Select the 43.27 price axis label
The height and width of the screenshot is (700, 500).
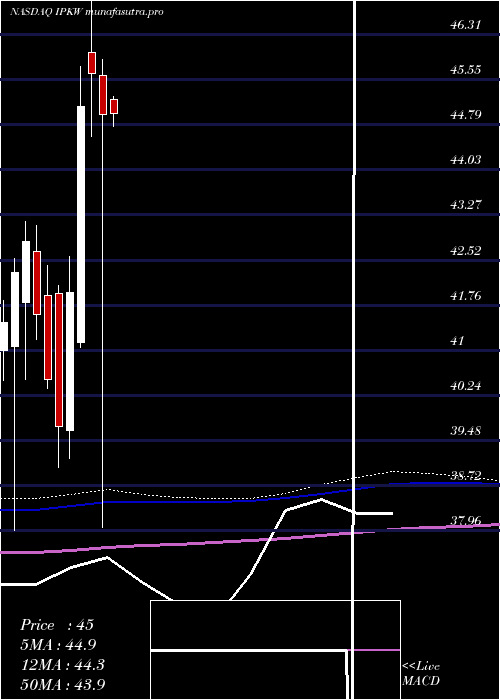pos(465,205)
